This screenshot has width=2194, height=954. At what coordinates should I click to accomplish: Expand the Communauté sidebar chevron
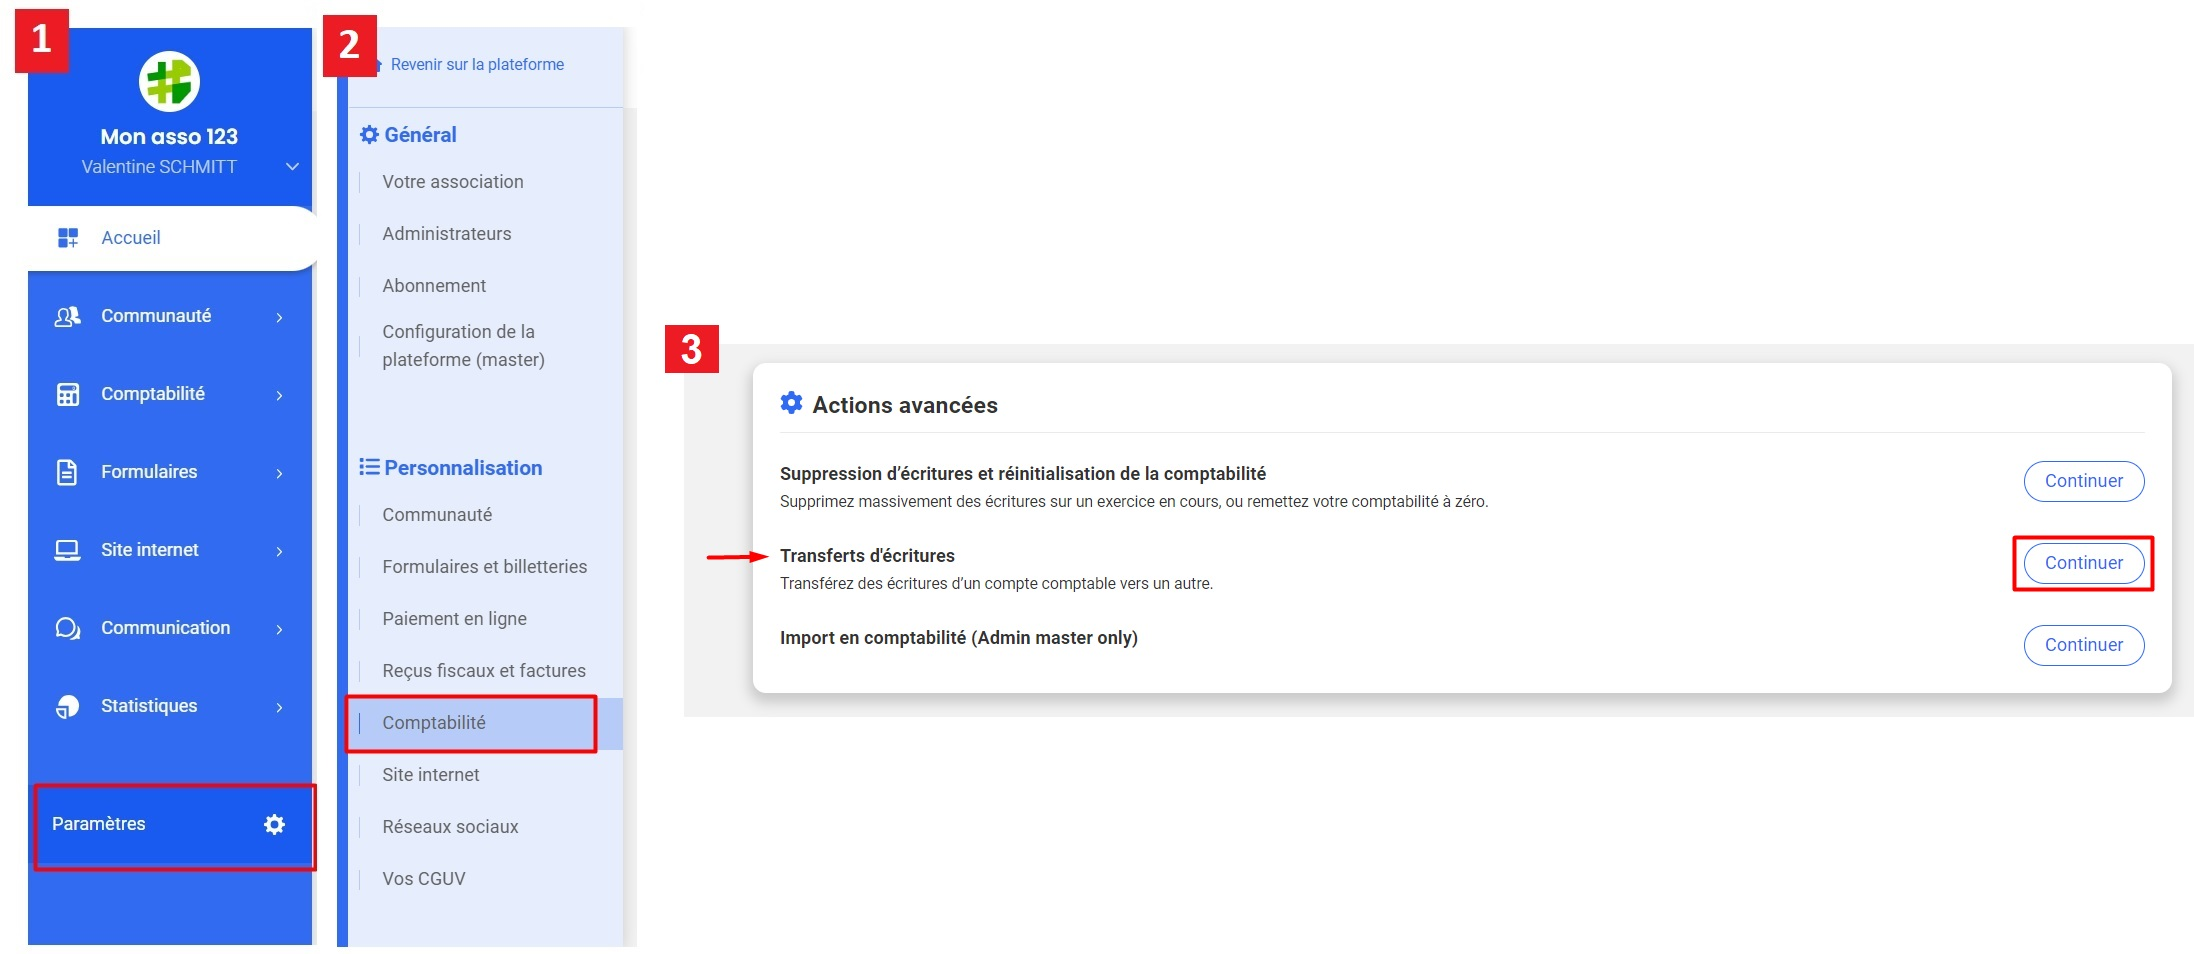(x=279, y=317)
